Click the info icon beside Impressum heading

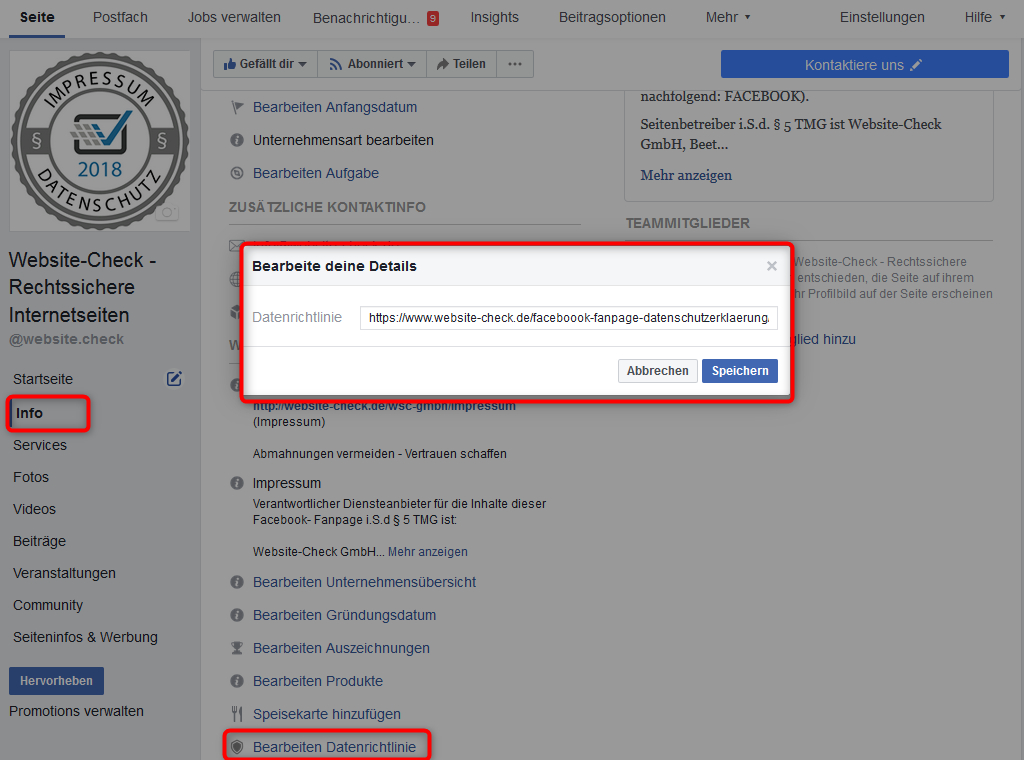point(237,483)
